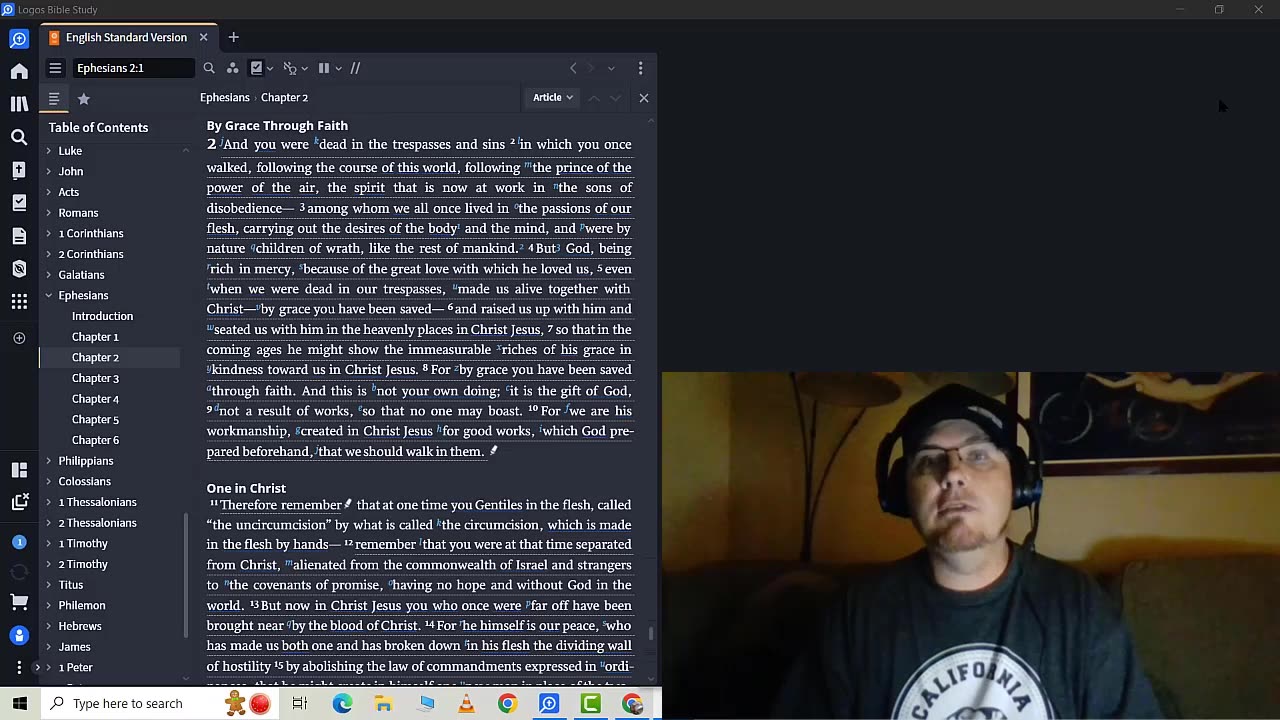Open the history dropdown arrow
This screenshot has height=720, width=1280.
pyautogui.click(x=611, y=68)
